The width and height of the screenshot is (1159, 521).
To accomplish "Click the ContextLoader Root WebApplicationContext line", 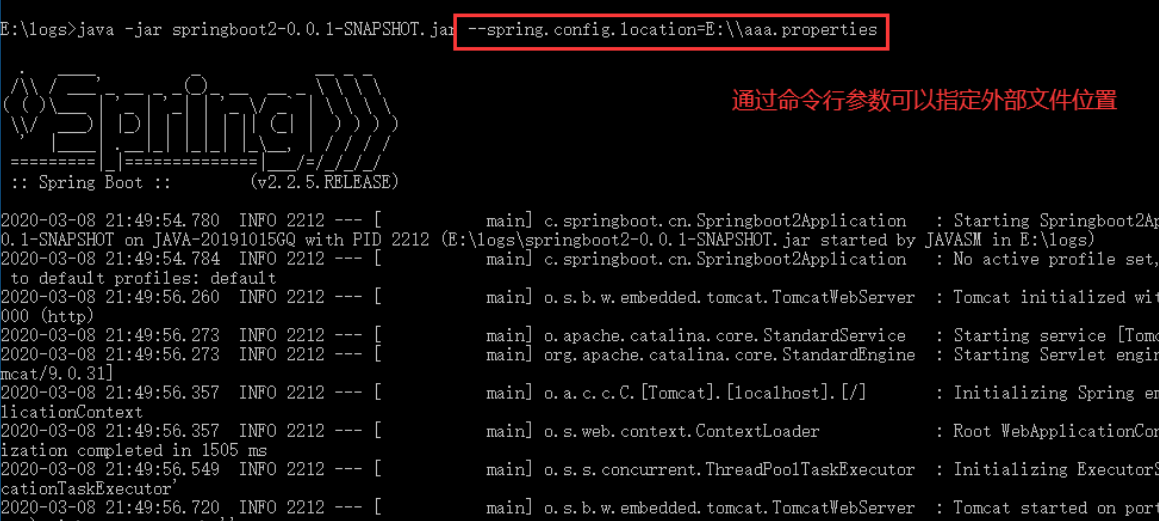I will tap(580, 431).
